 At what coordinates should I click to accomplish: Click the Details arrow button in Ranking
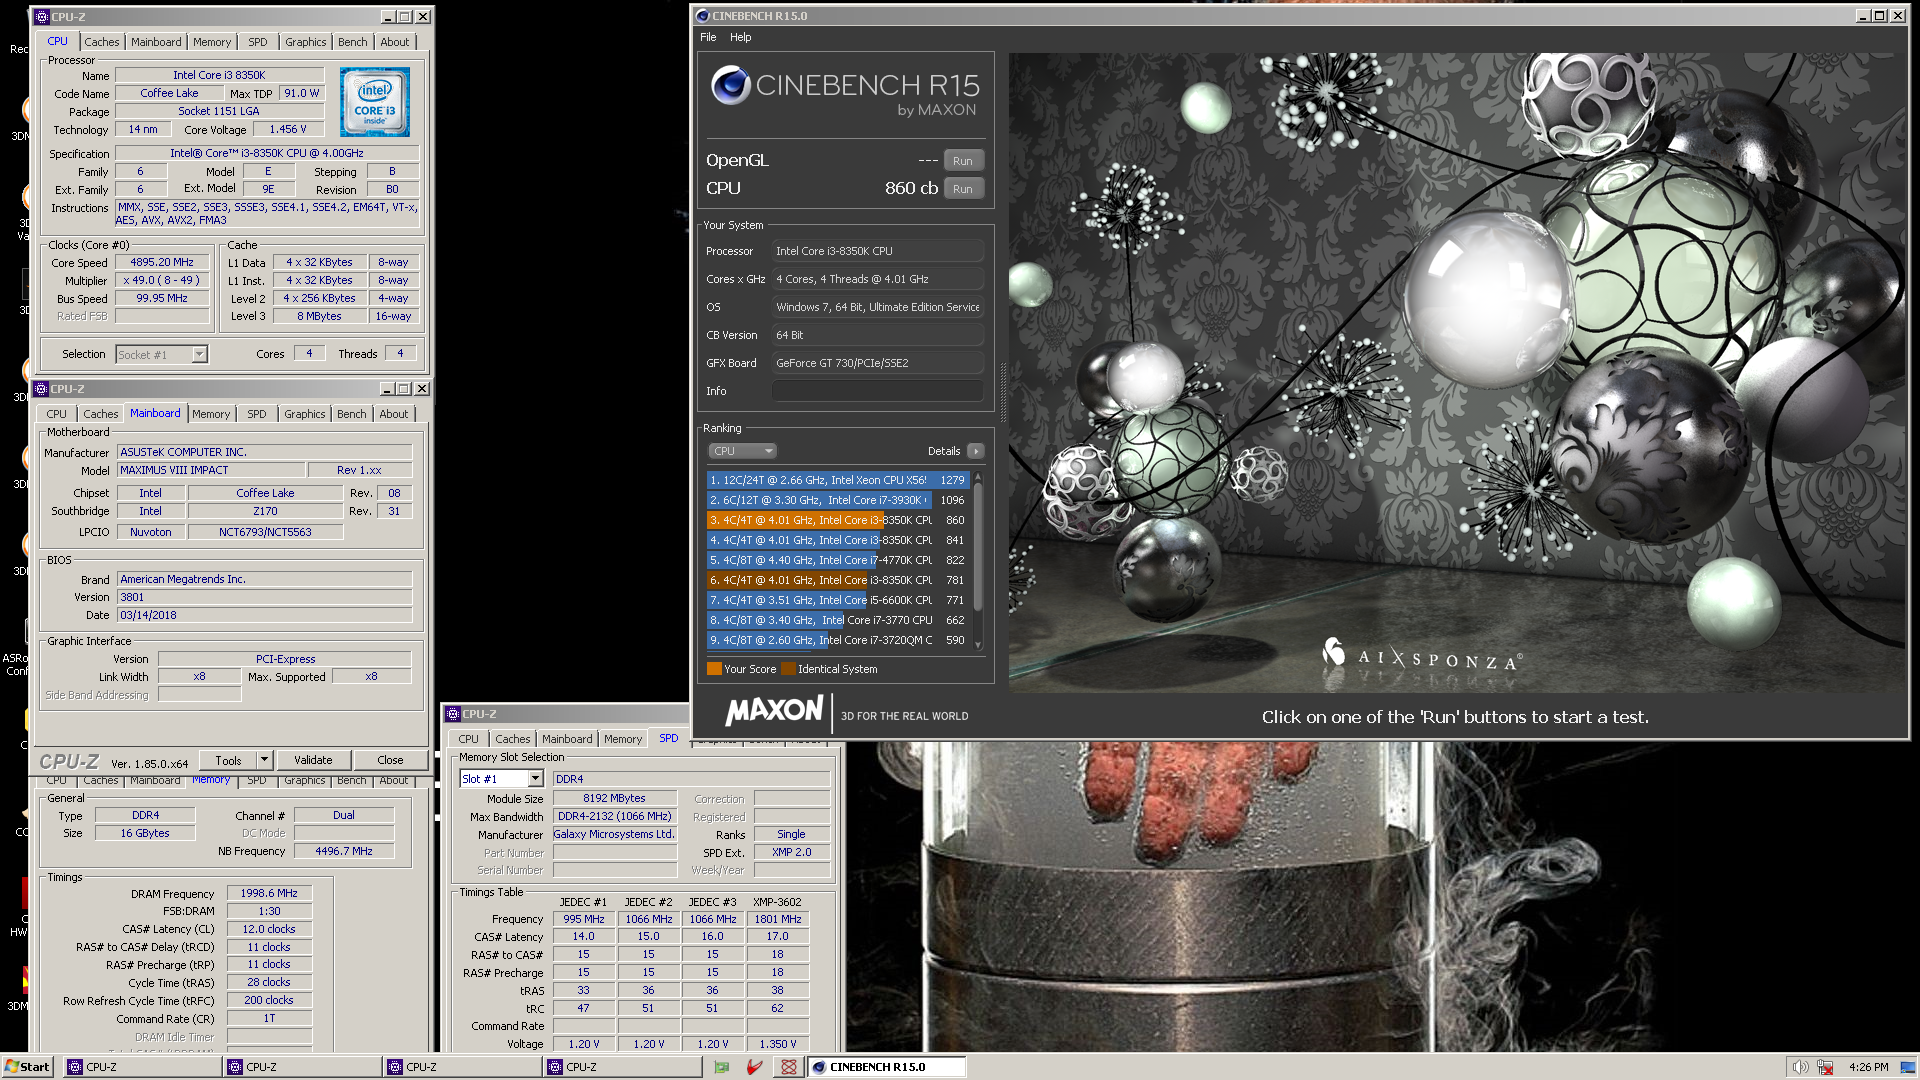[x=976, y=451]
